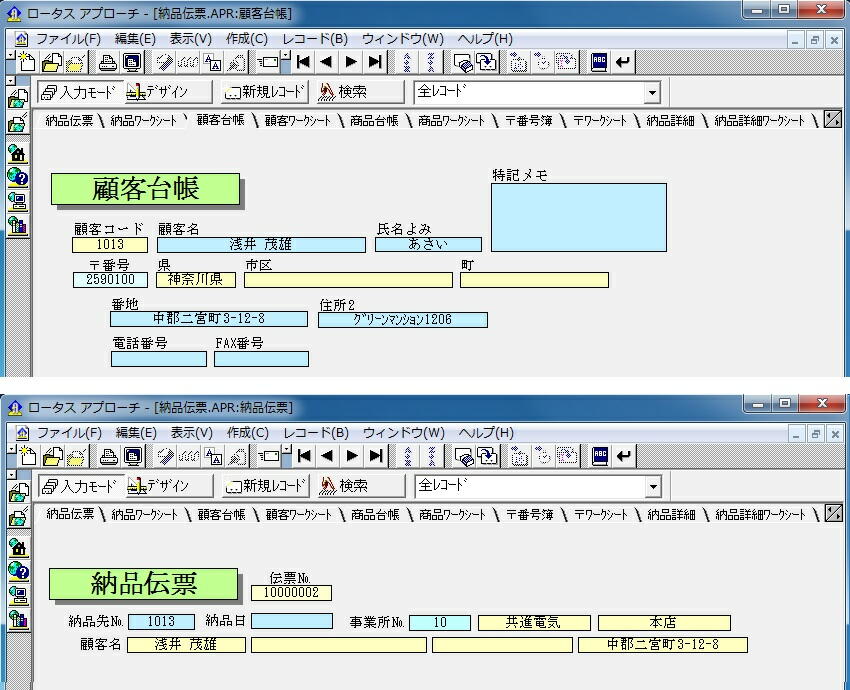Click the spell check ABC icon in top window
This screenshot has width=850, height=690.
coord(598,62)
